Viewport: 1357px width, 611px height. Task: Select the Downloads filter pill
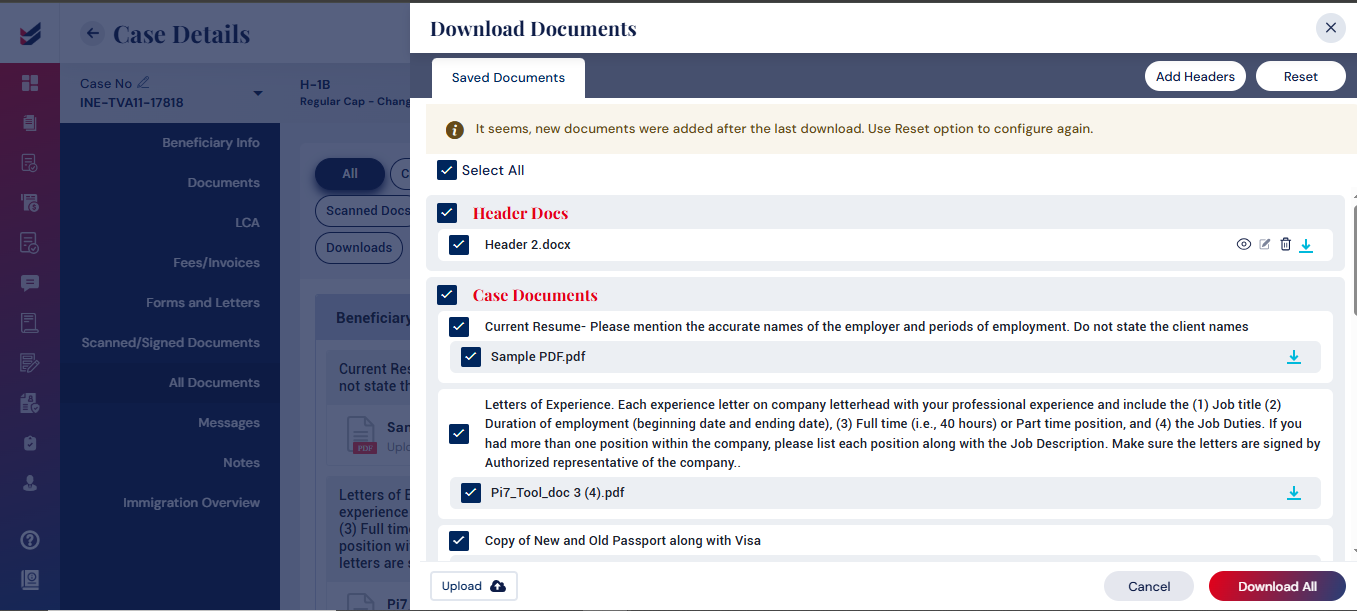359,248
